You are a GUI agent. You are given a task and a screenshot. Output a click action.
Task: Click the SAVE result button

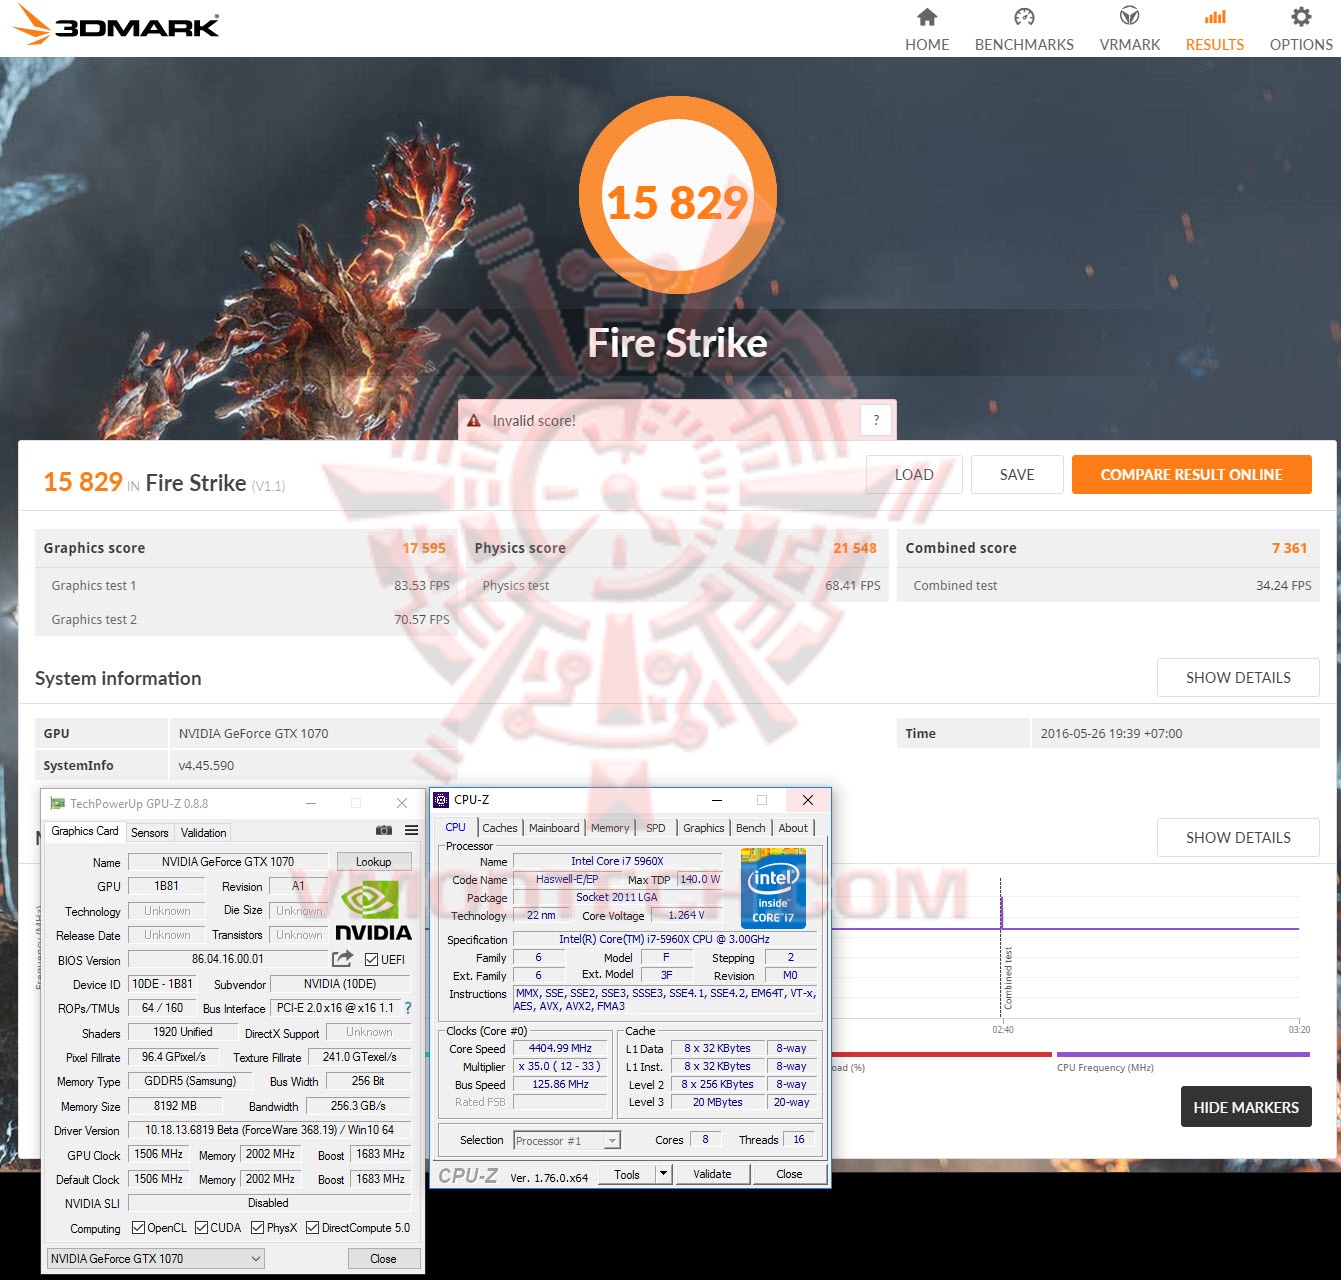click(1017, 475)
